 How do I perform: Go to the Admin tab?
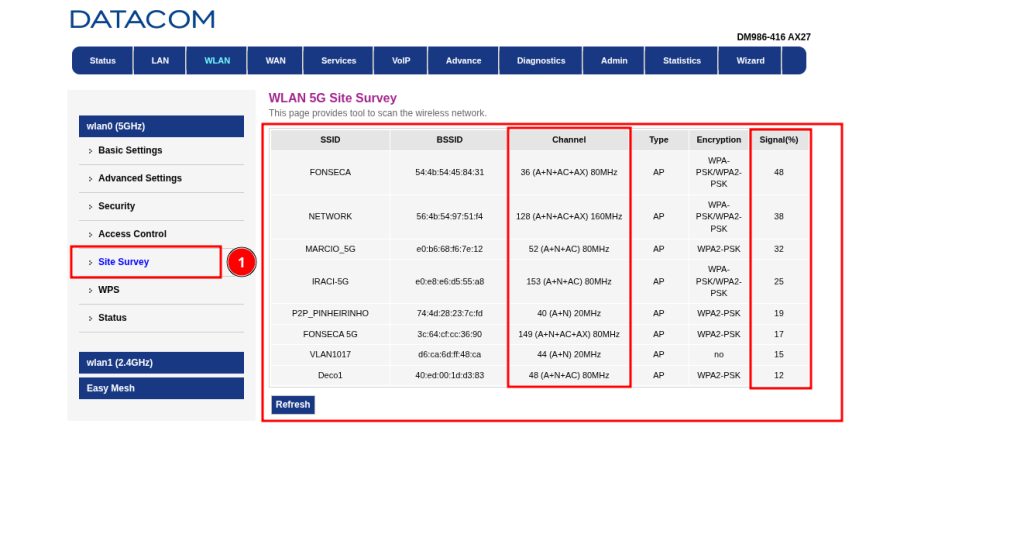614,61
